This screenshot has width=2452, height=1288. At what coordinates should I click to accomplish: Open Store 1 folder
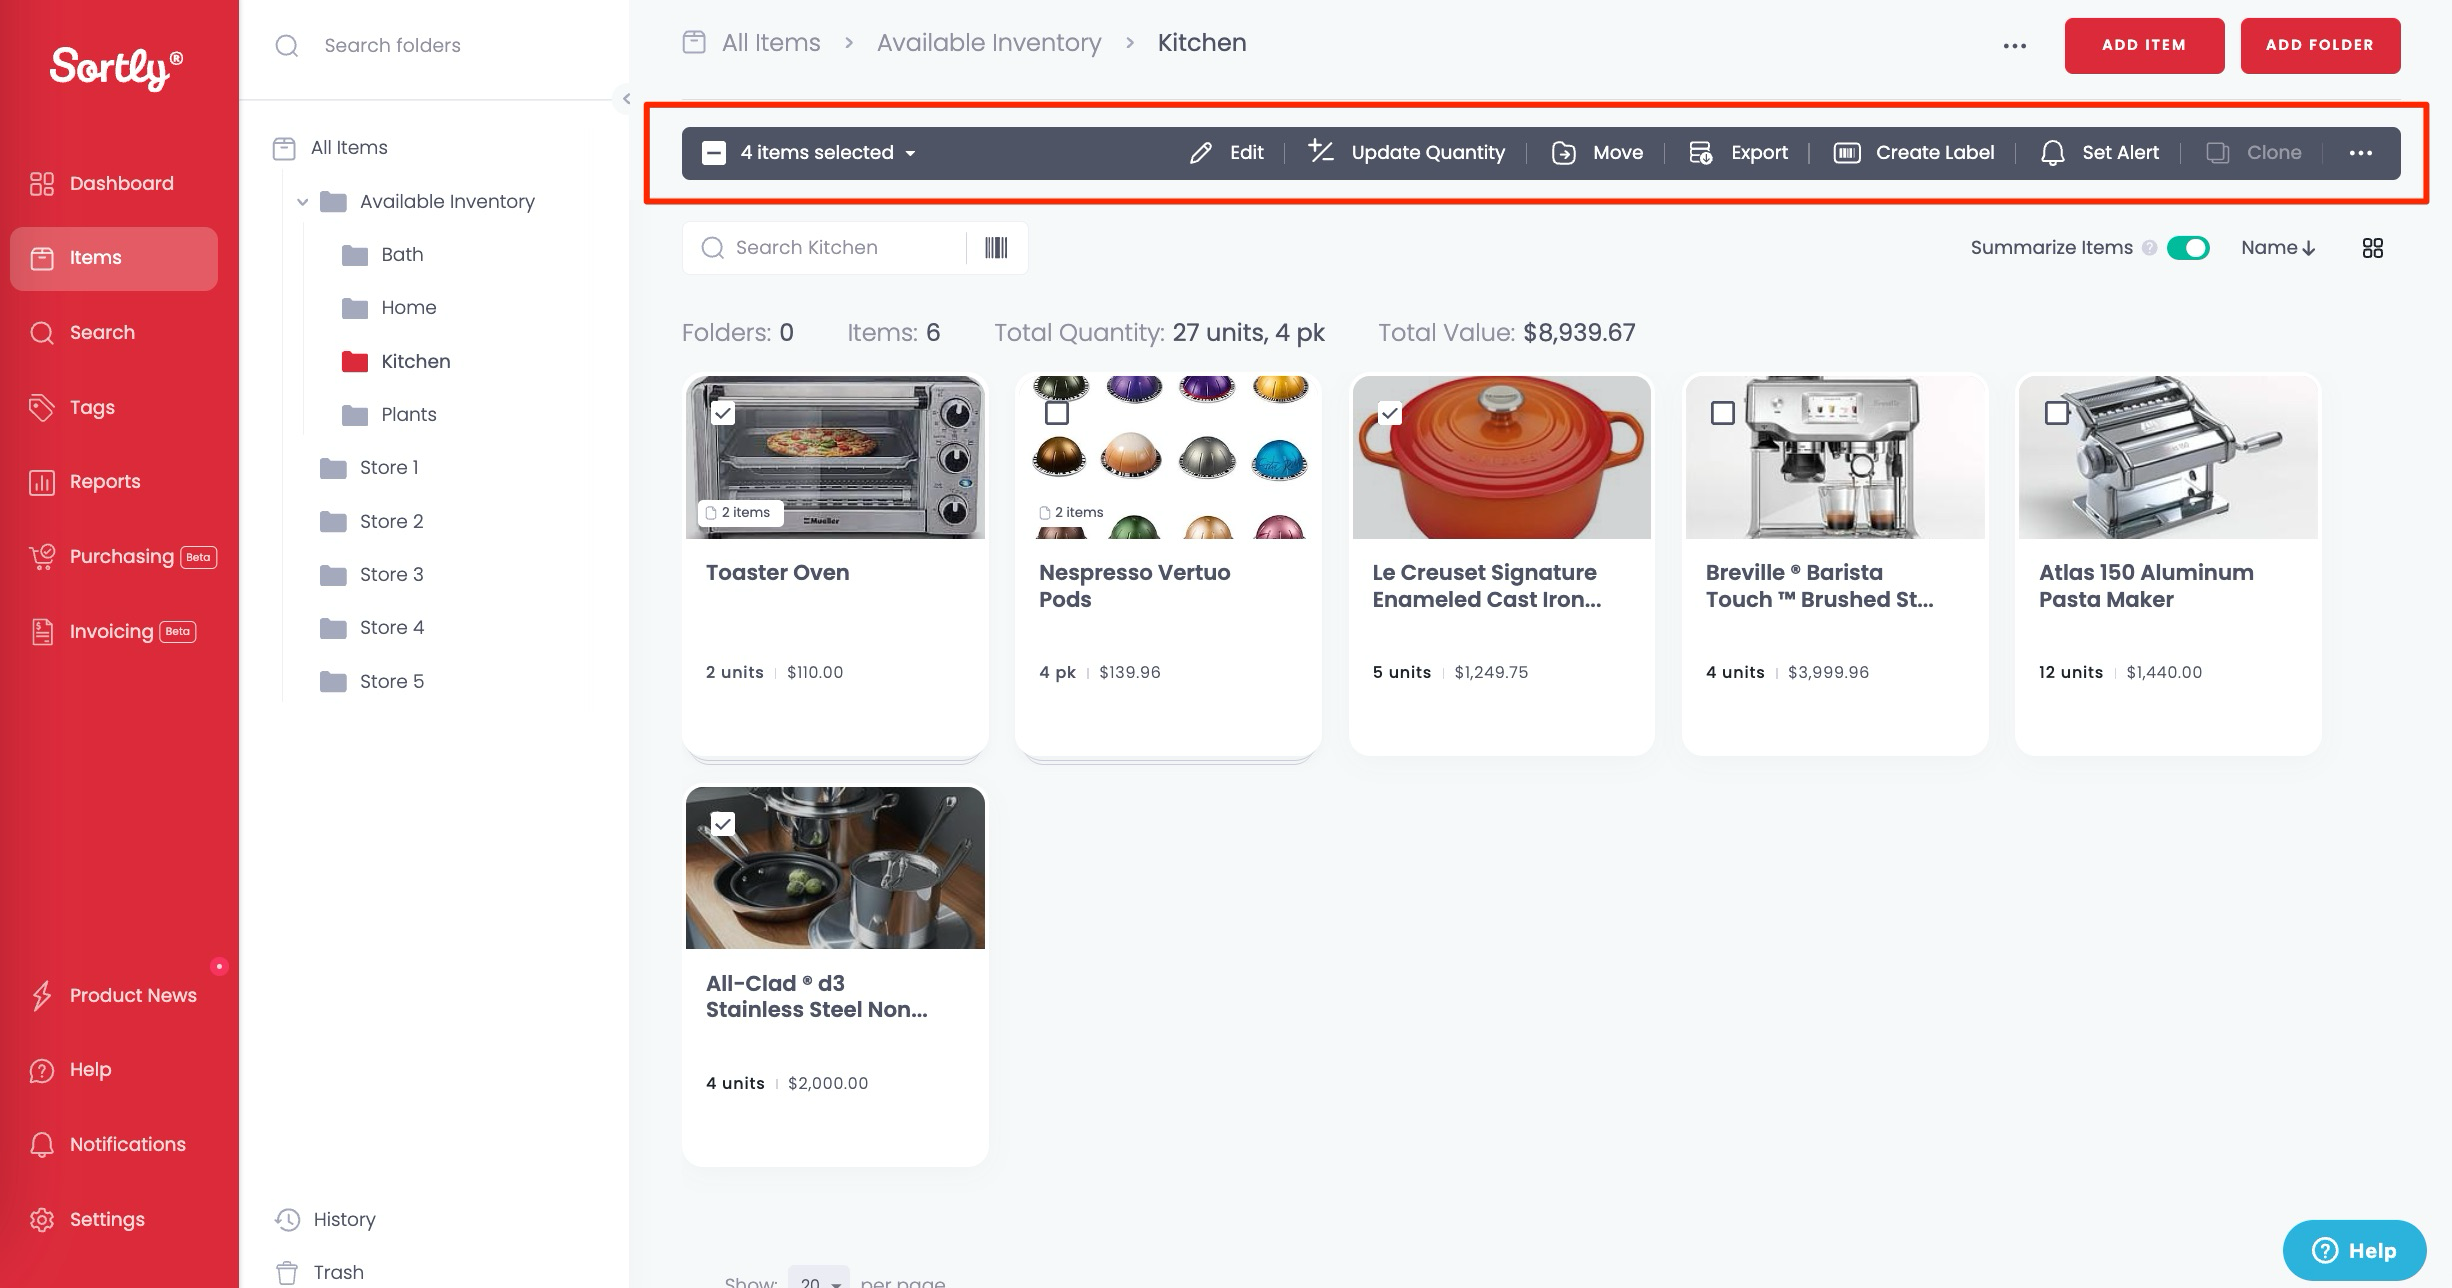(x=369, y=468)
